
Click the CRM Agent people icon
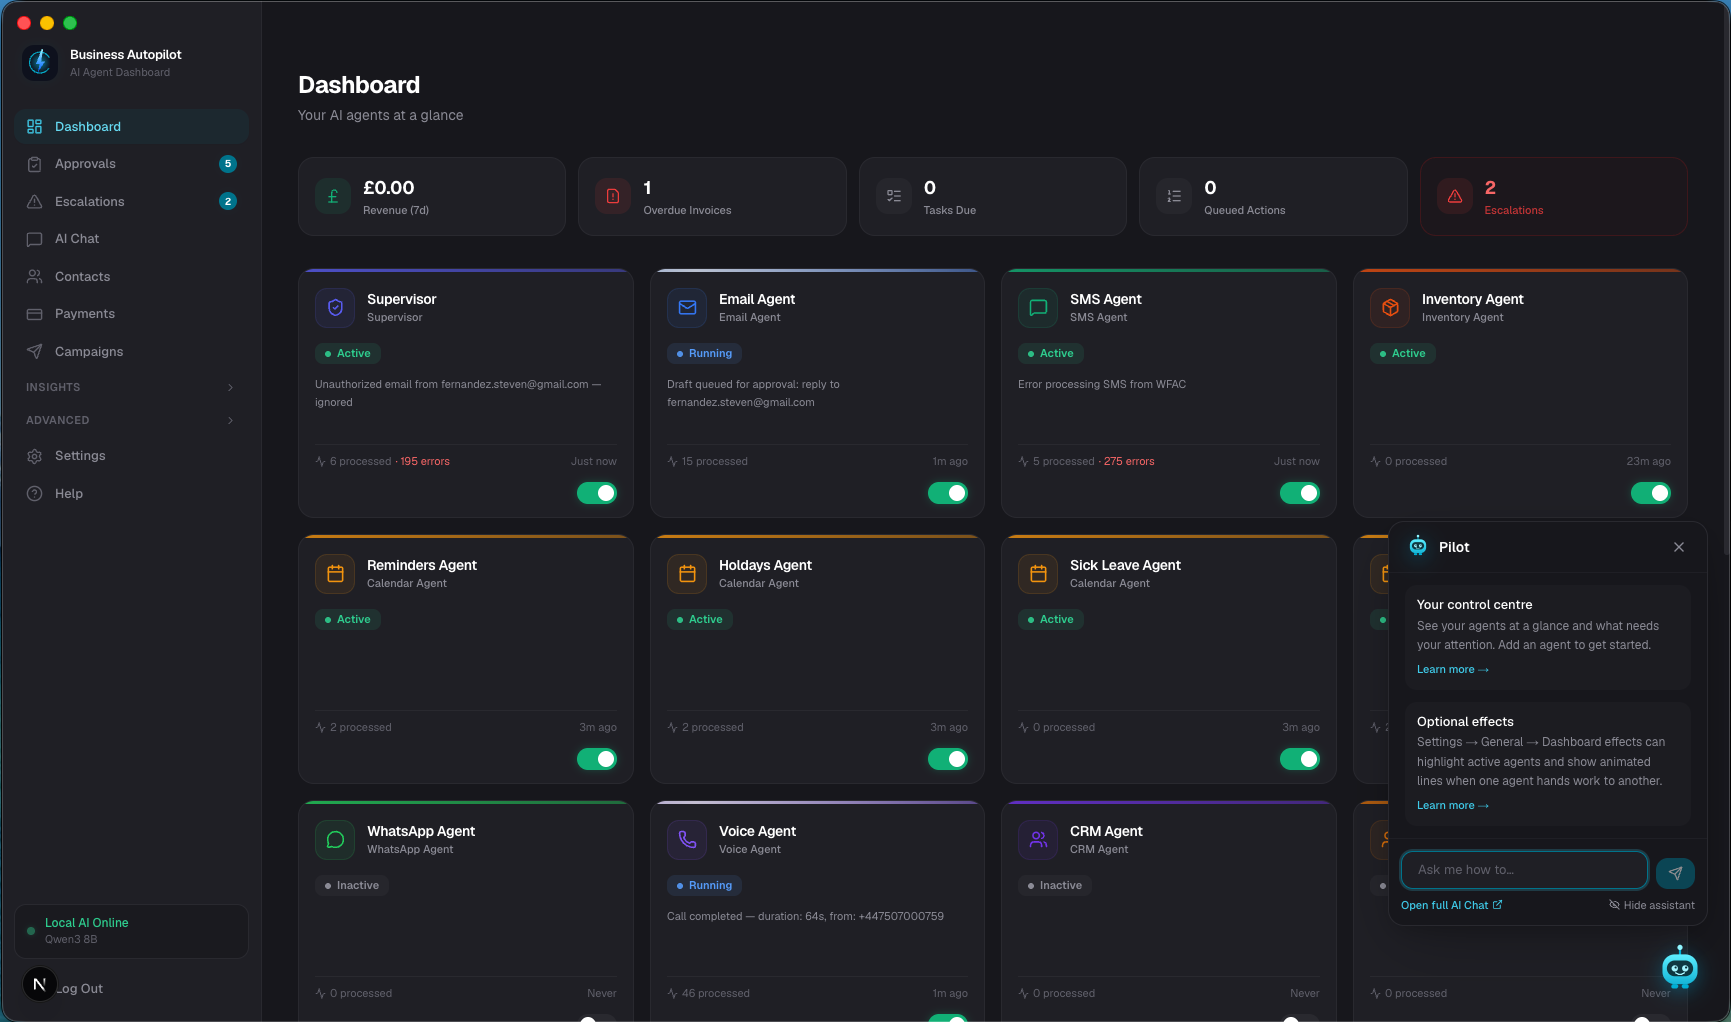[x=1038, y=840]
